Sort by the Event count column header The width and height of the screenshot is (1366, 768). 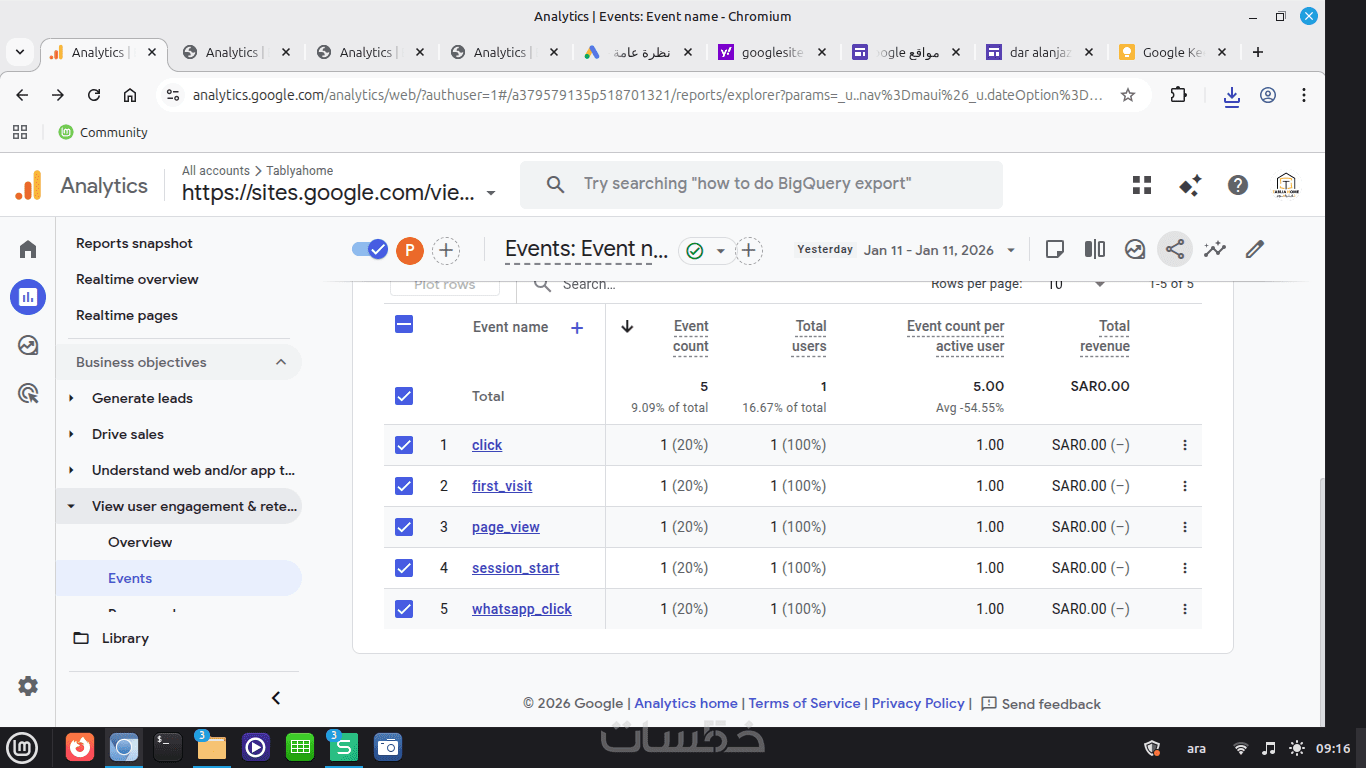pyautogui.click(x=690, y=336)
